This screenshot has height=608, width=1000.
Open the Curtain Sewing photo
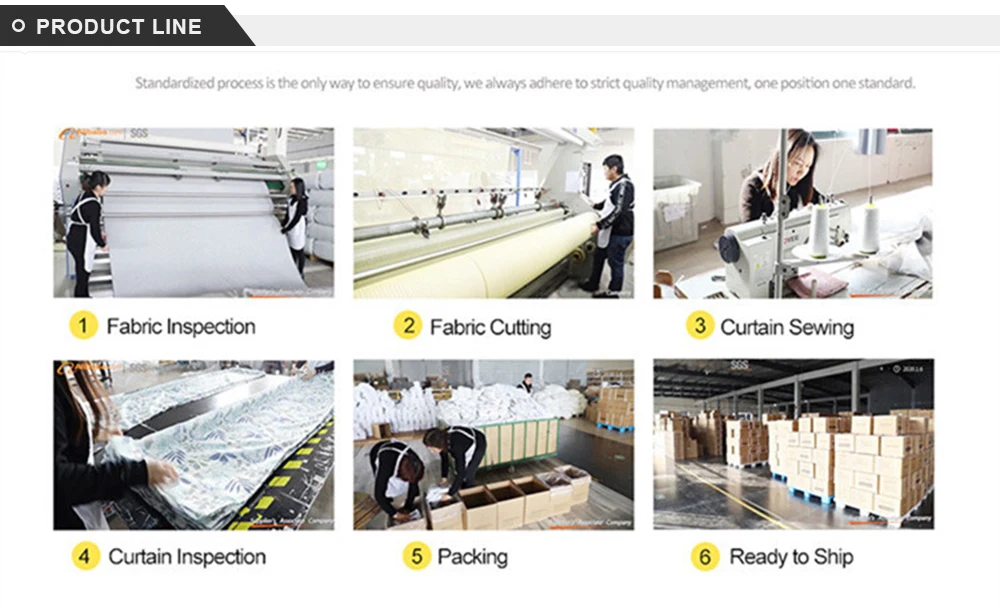click(793, 214)
